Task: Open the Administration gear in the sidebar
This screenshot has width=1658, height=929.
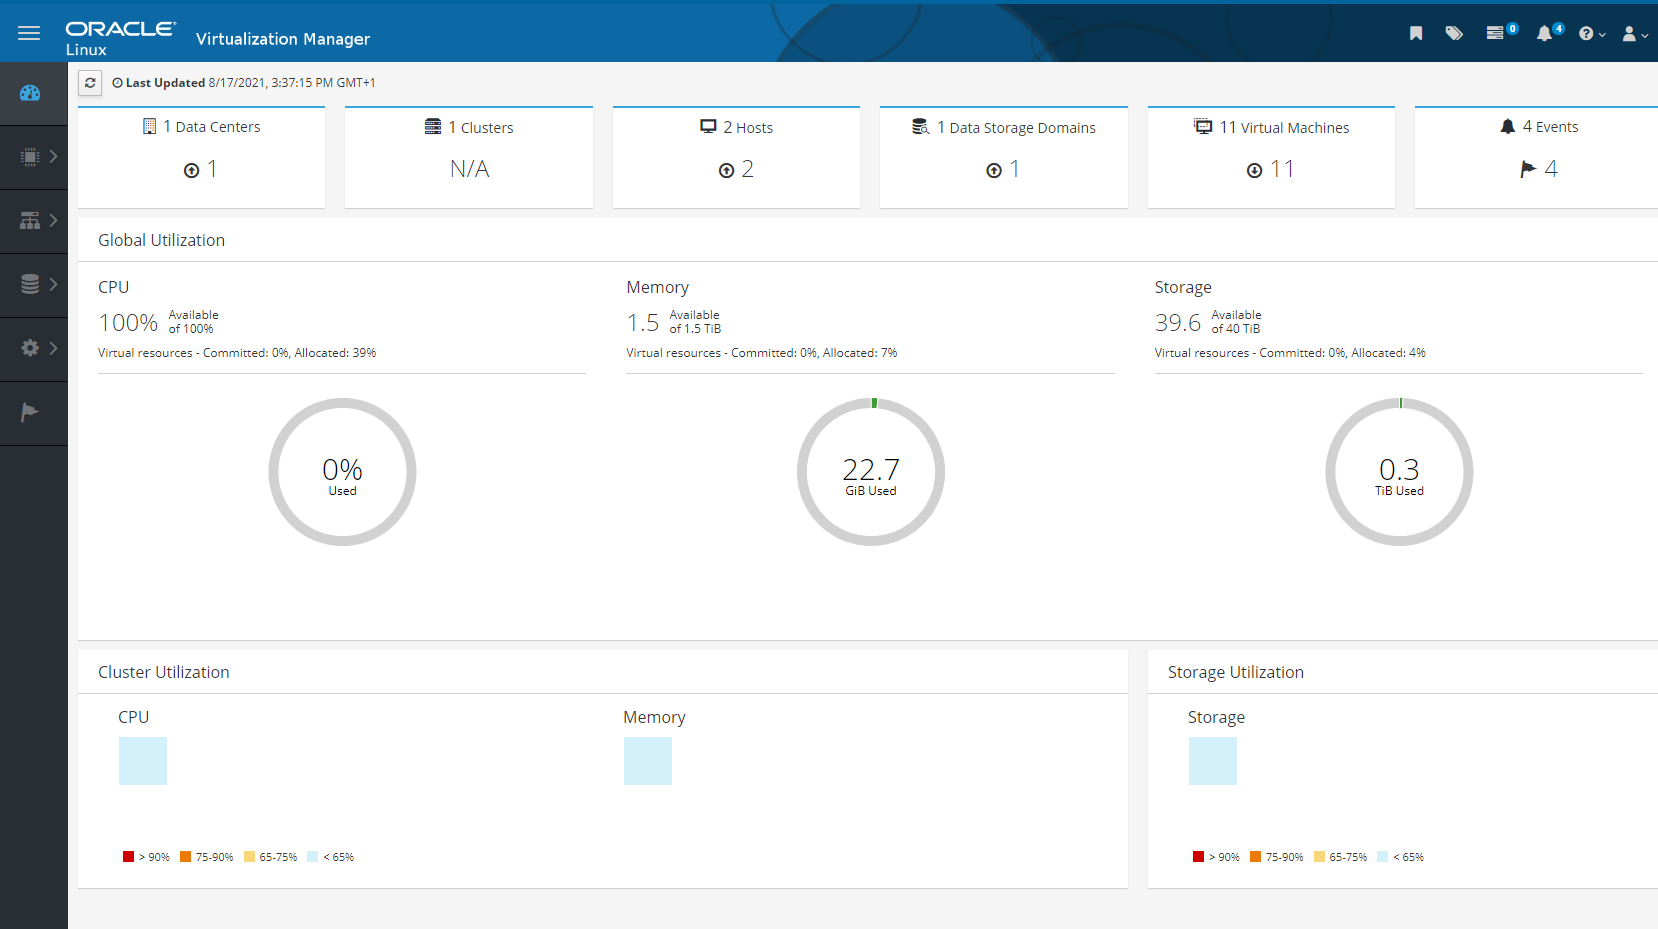Action: pyautogui.click(x=31, y=349)
